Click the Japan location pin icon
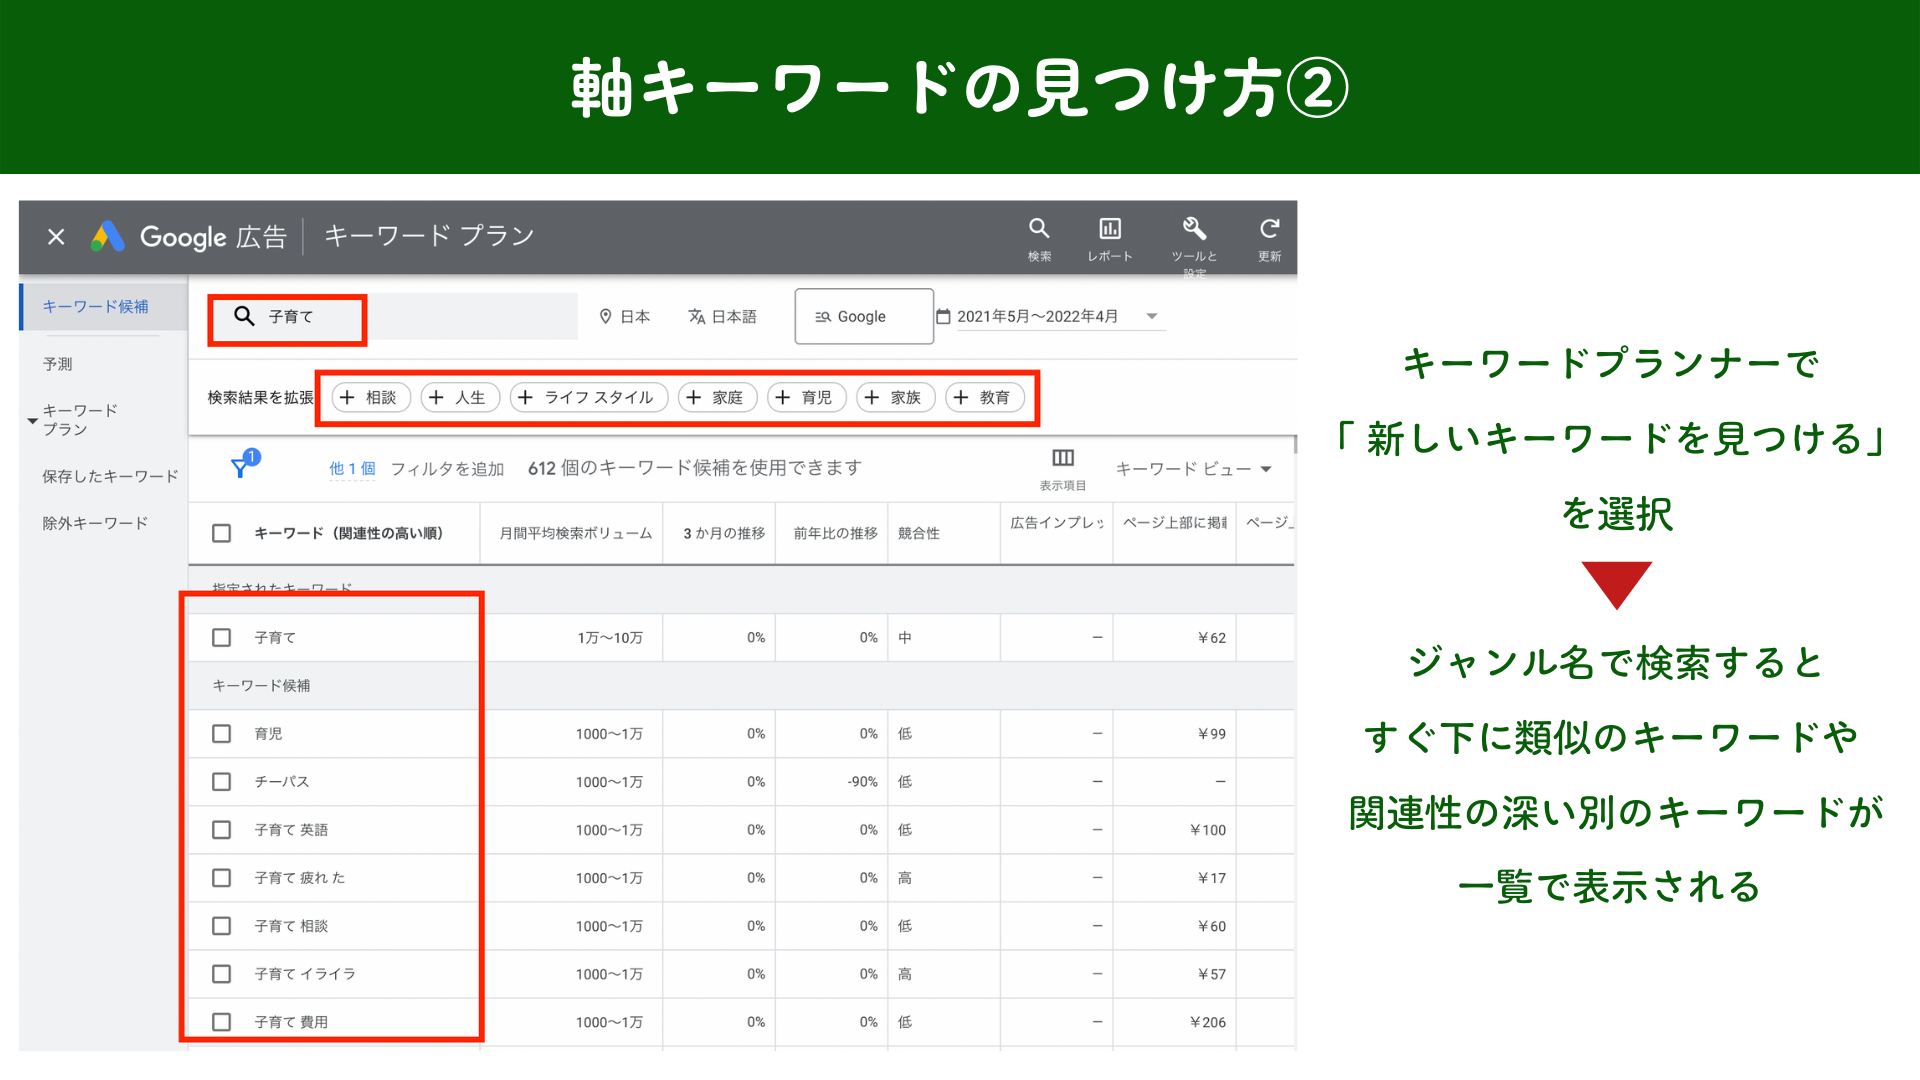Screen dimensions: 1920x1080 [x=605, y=316]
